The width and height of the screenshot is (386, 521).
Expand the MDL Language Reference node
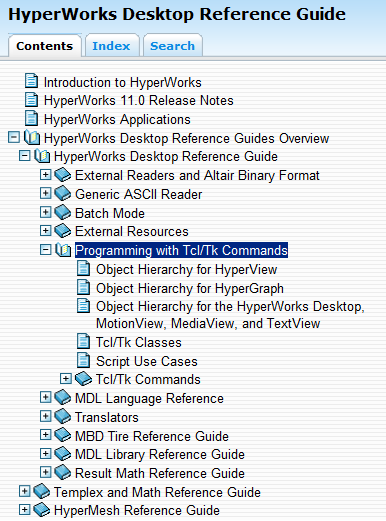click(45, 397)
